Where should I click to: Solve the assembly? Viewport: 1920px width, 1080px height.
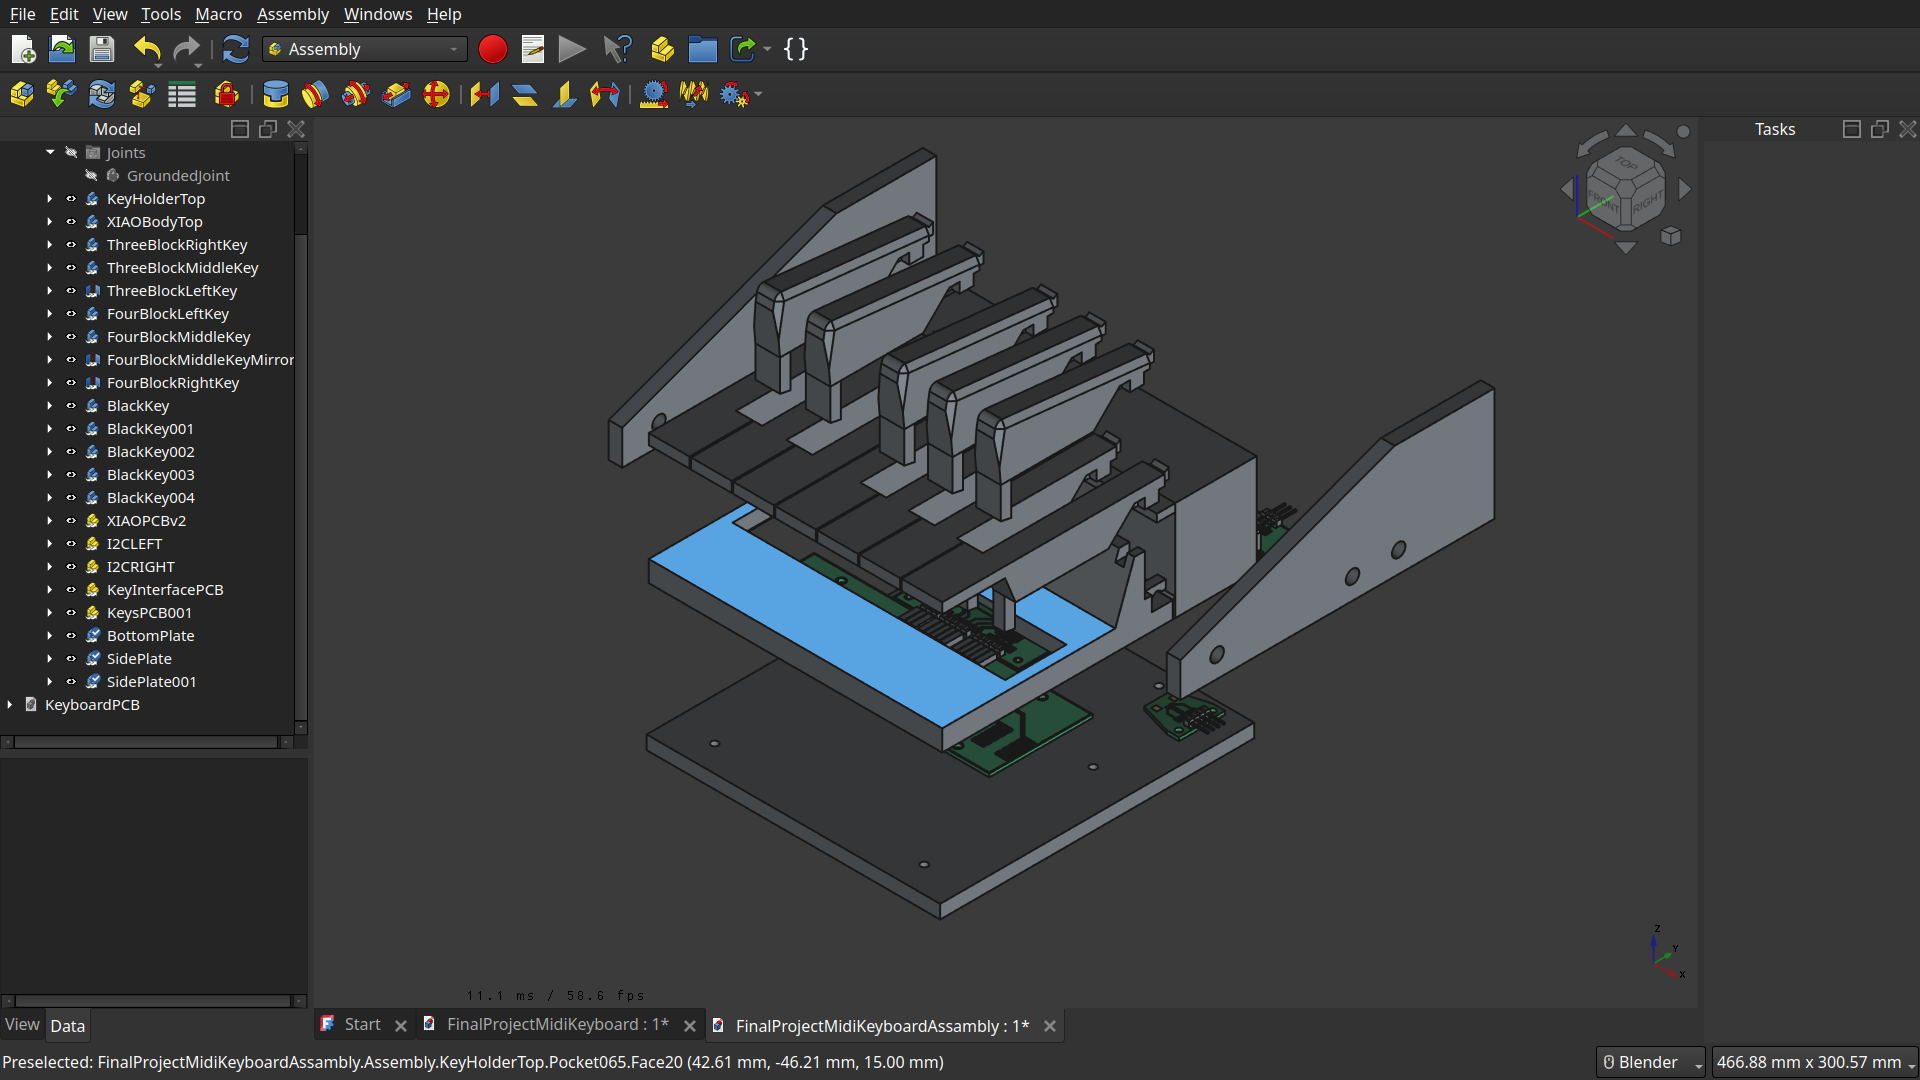point(101,95)
